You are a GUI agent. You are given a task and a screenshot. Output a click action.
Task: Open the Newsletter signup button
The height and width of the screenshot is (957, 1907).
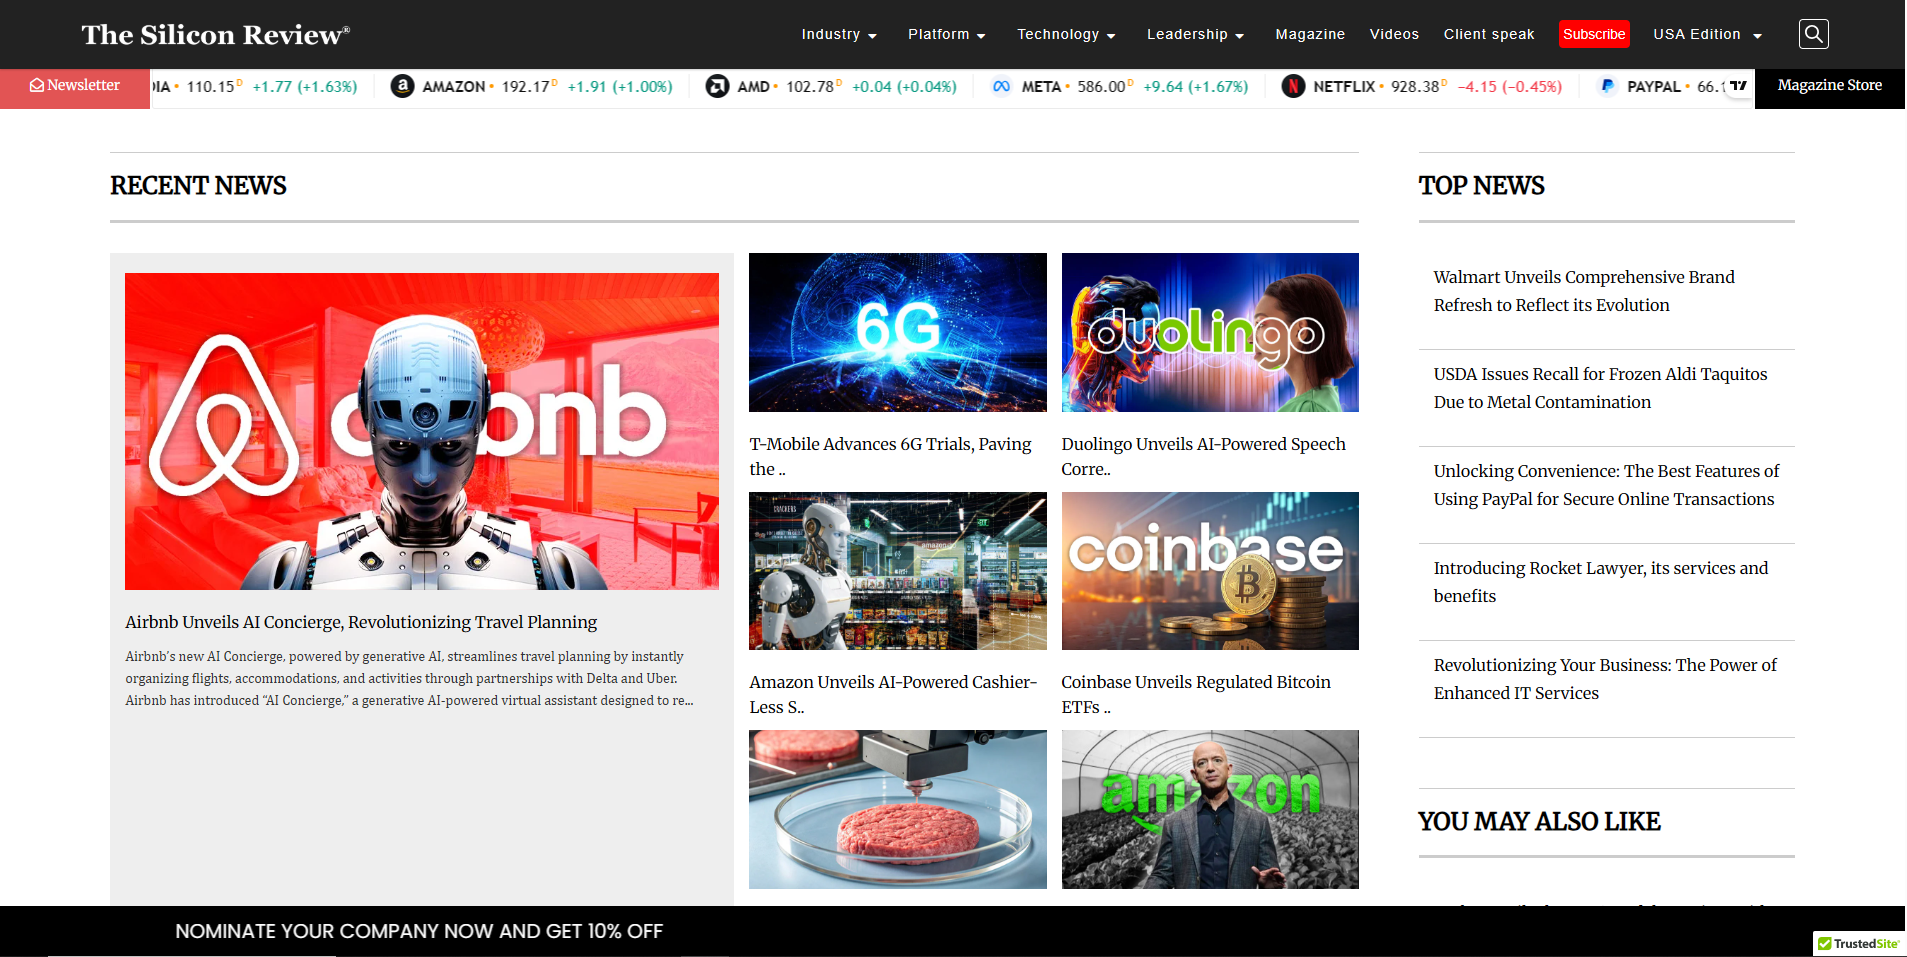point(75,86)
